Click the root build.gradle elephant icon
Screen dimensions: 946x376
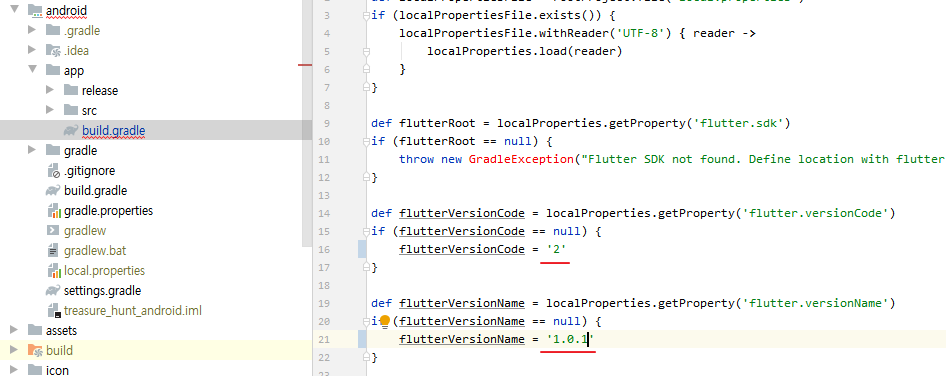click(53, 191)
